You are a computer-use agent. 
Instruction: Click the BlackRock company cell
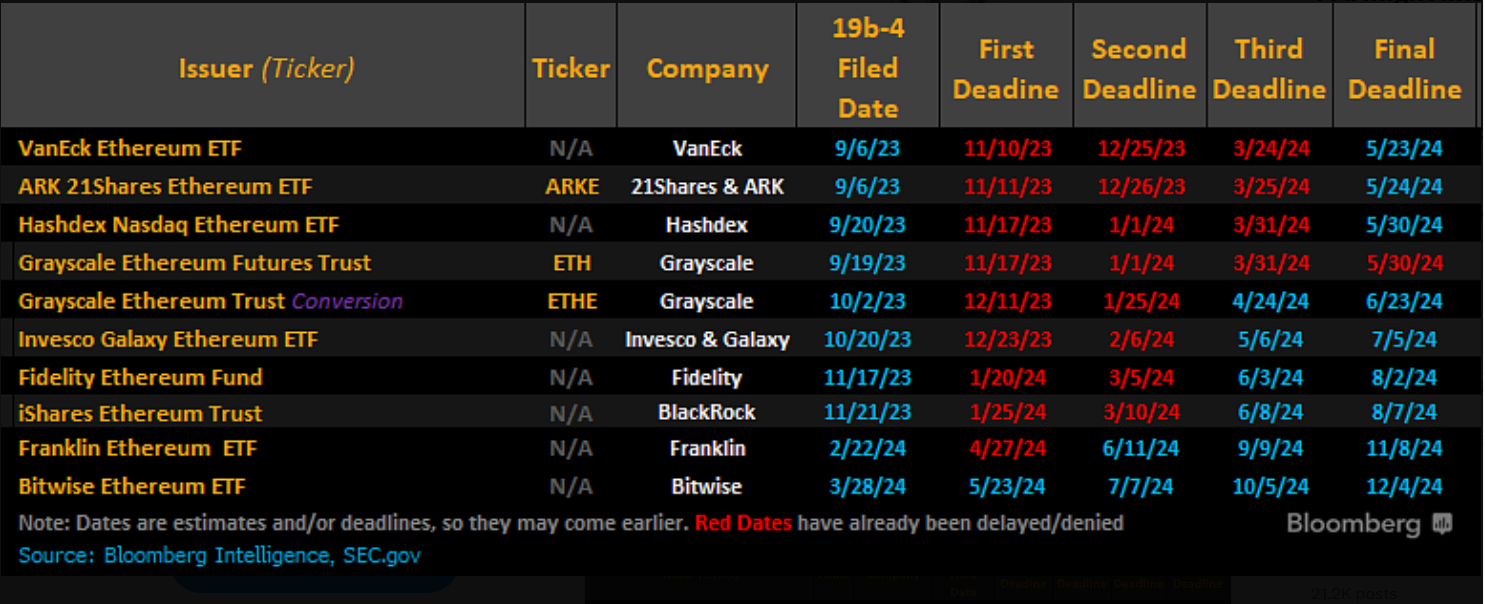pos(706,412)
